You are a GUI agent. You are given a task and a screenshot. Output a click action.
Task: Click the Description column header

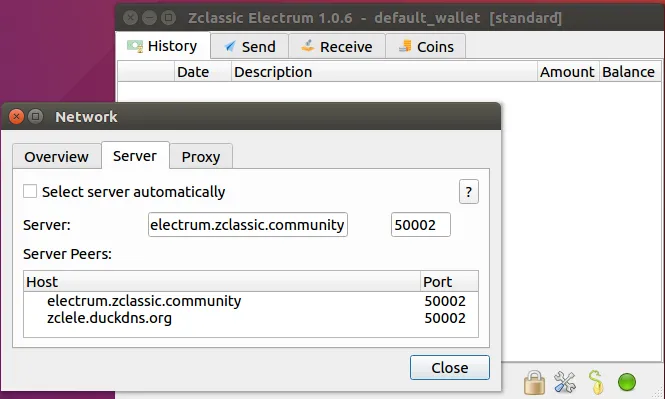[384, 72]
